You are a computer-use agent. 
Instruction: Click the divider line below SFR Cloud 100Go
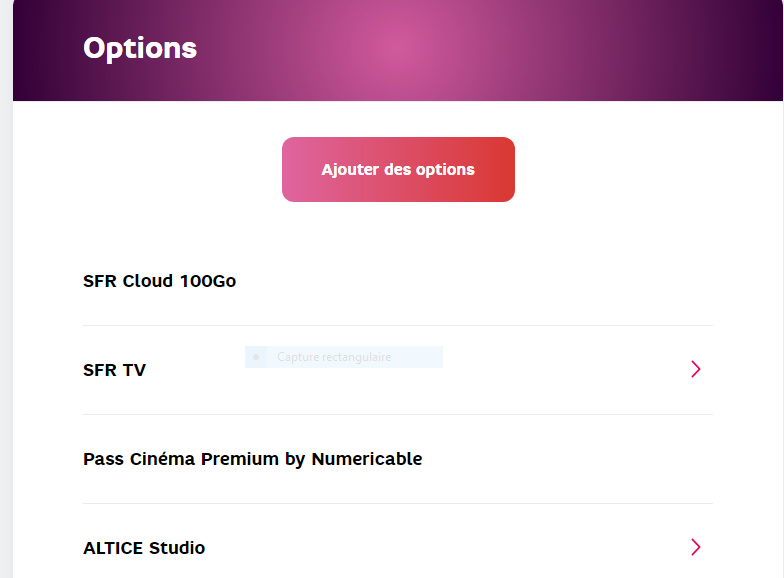[398, 325]
